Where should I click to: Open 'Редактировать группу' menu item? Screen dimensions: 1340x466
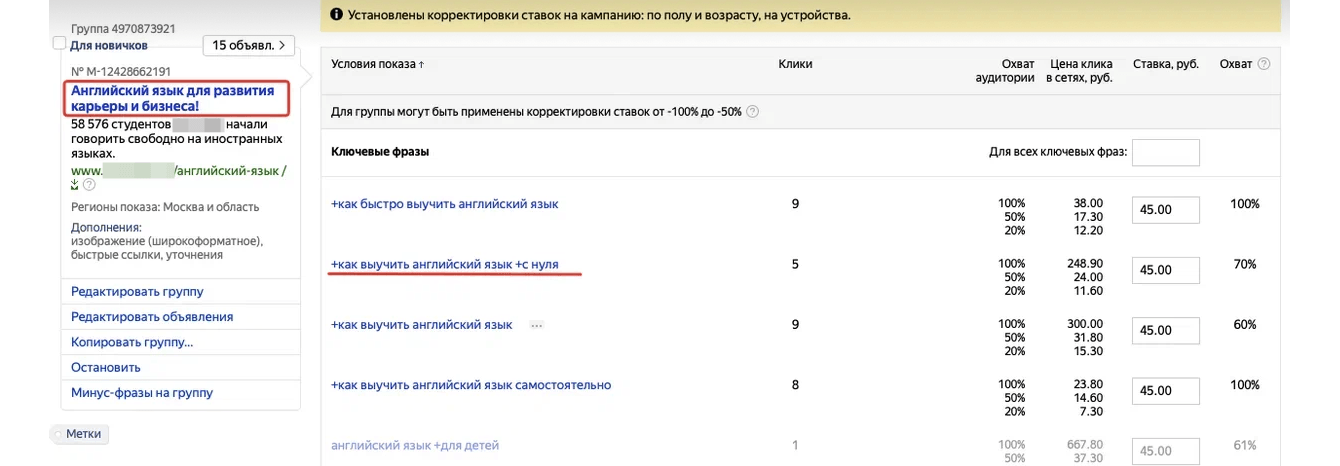tap(137, 292)
